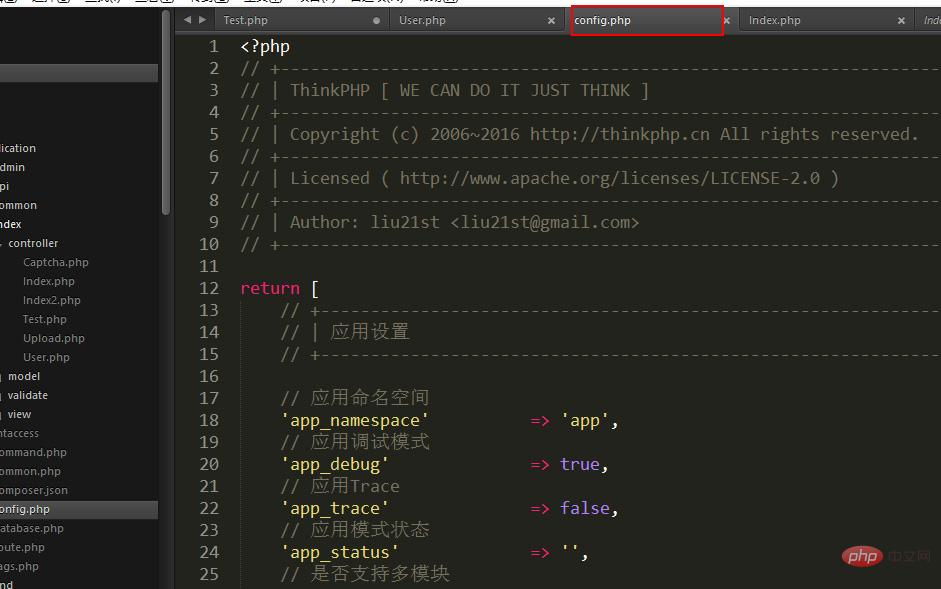This screenshot has width=941, height=589.
Task: Go to previous tab with left arrow
Action: pyautogui.click(x=187, y=20)
